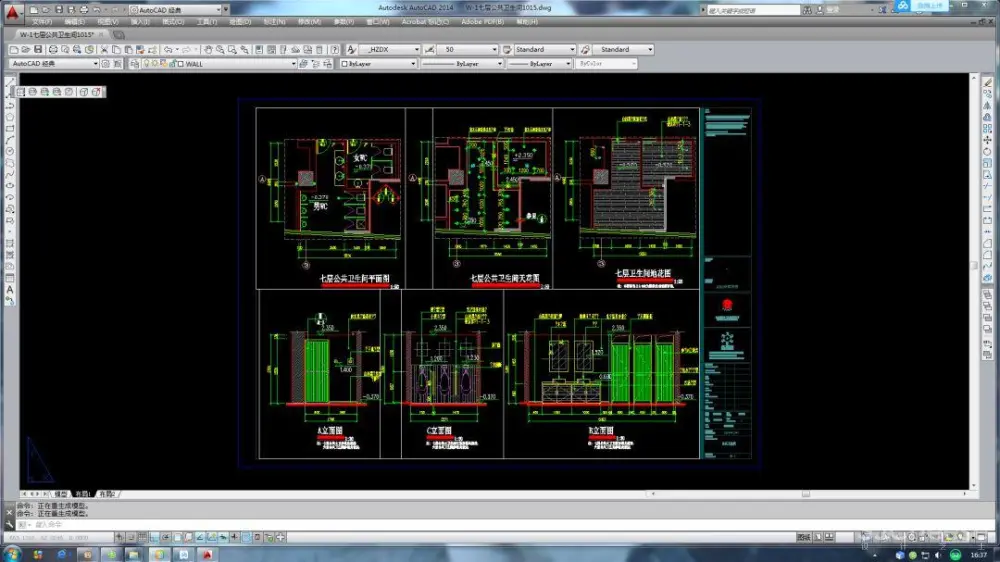1000x562 pixels.
Task: Click the AutoCAD application menu logo
Action: coord(11,13)
